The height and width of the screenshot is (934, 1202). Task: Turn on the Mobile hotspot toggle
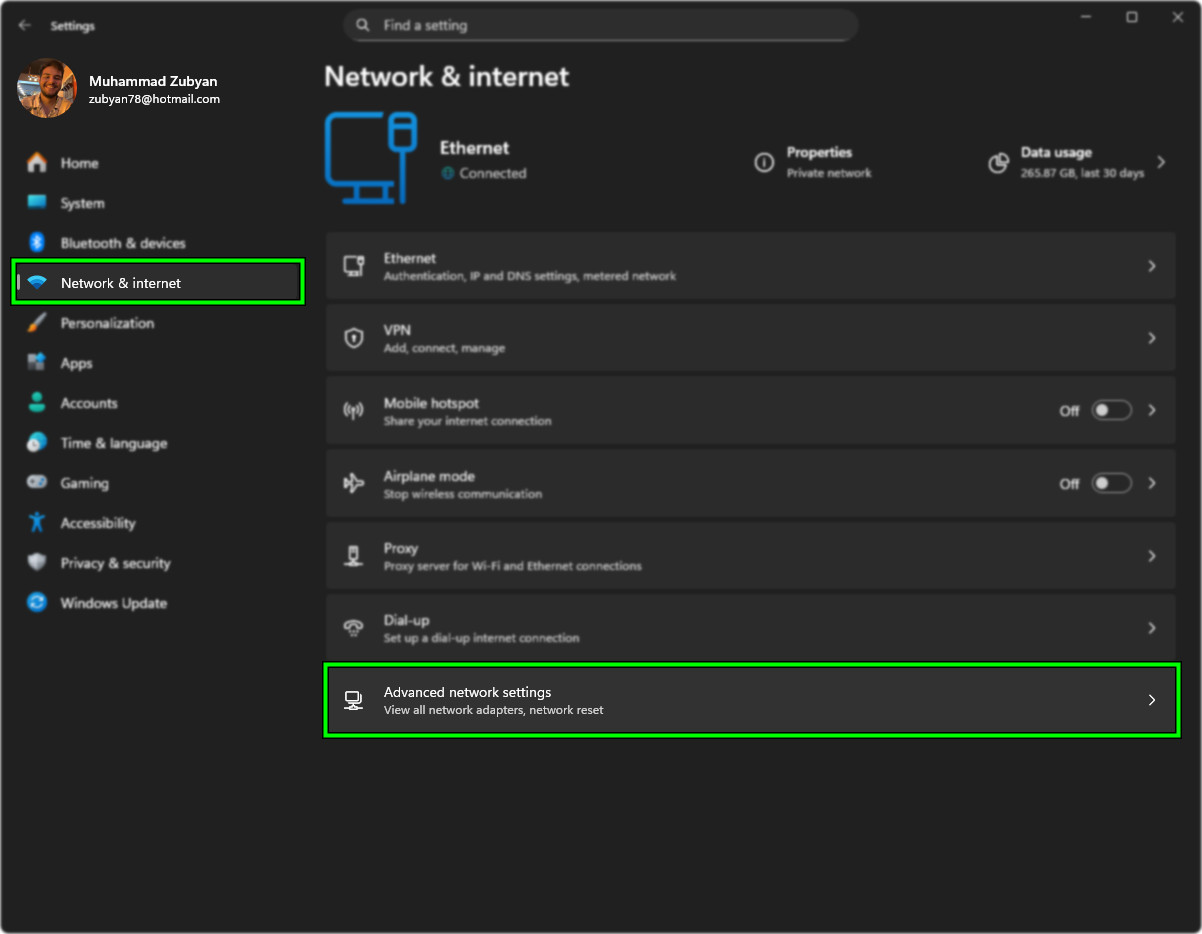(1110, 410)
